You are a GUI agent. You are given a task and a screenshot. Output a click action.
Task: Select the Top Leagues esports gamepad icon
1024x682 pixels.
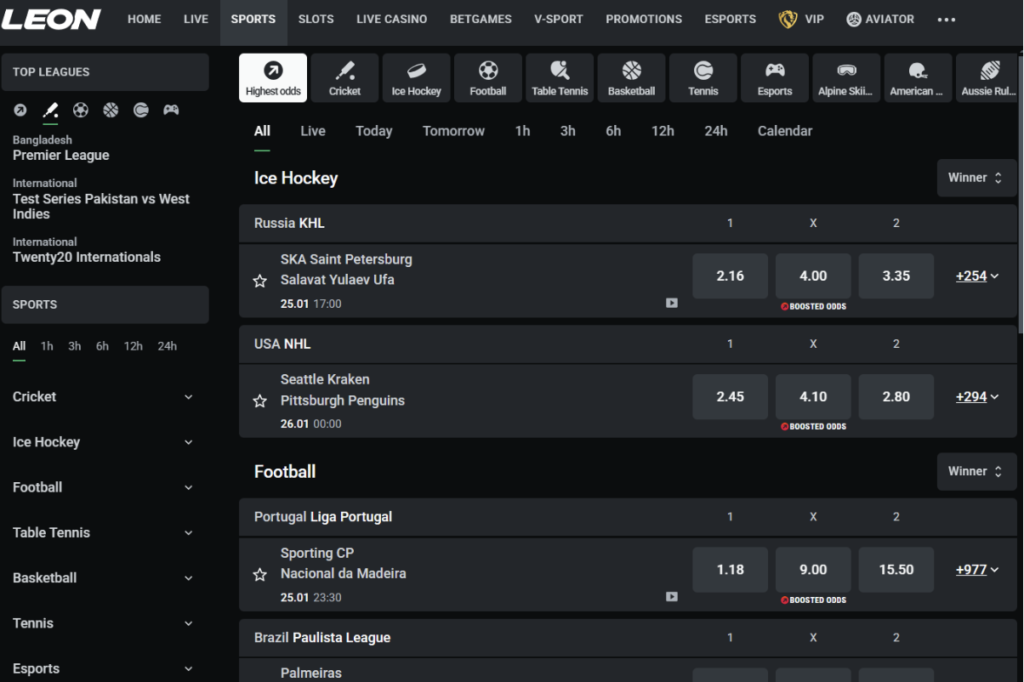[171, 110]
